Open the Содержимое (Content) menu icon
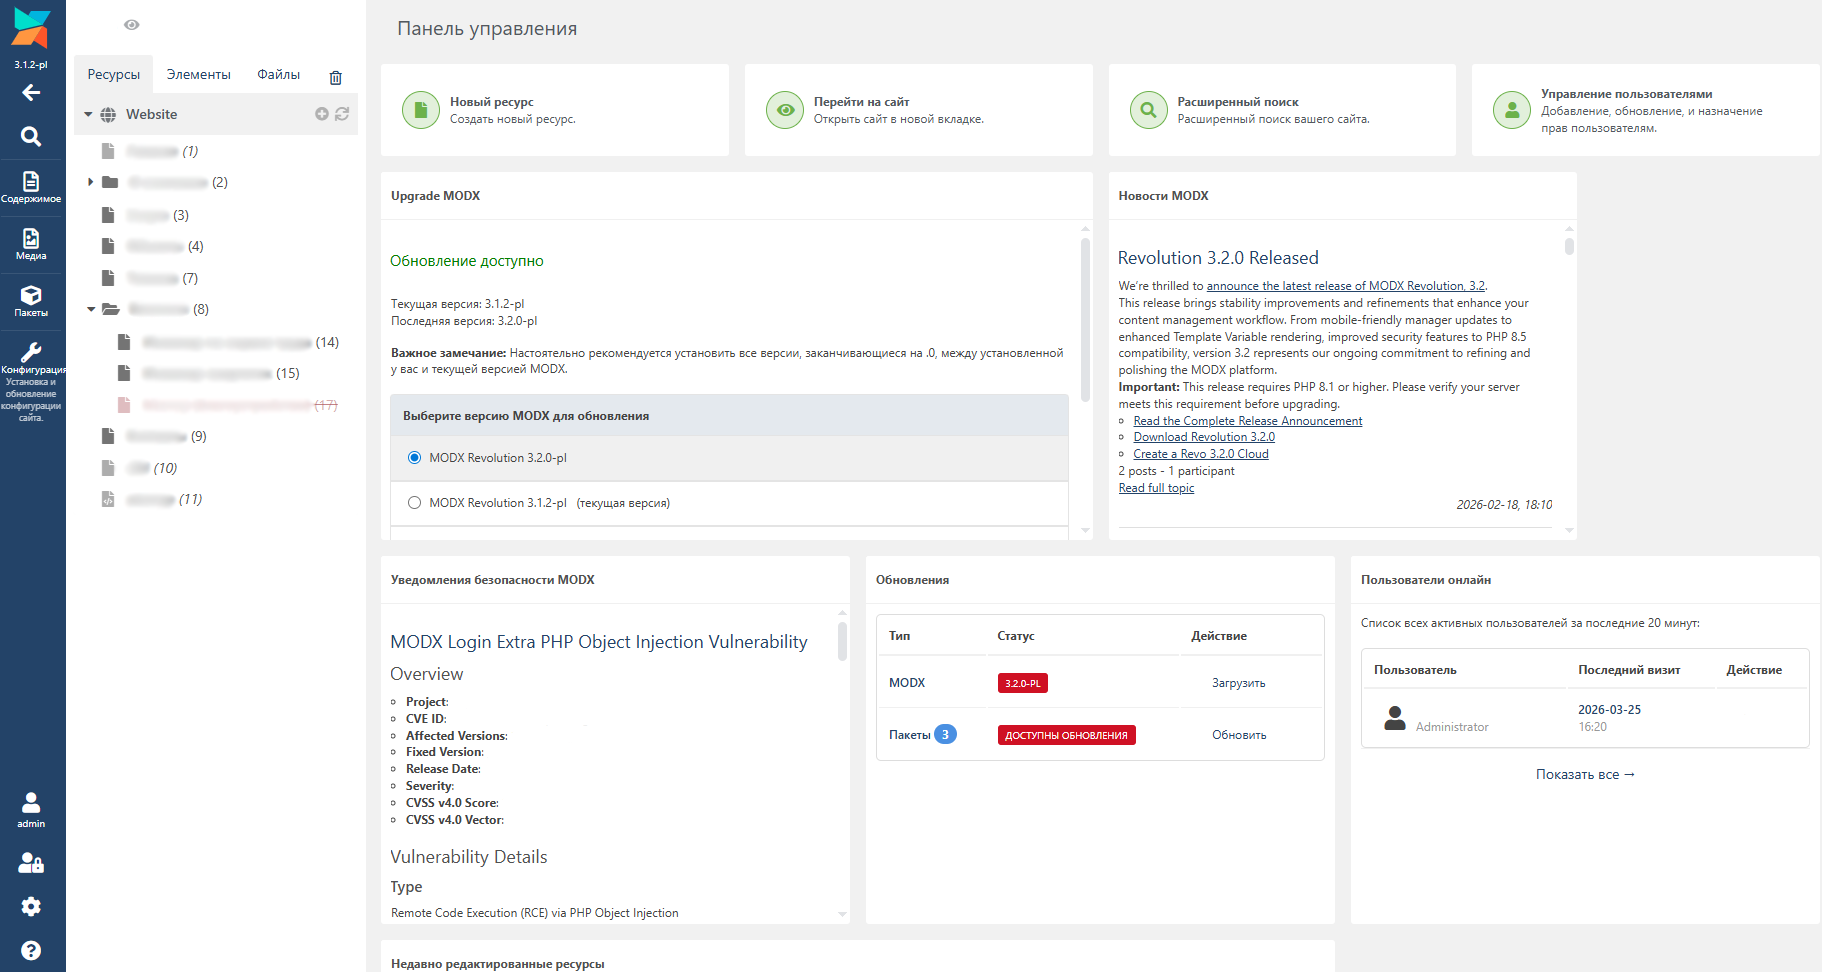Screen dimensions: 1822x972 (x=31, y=186)
